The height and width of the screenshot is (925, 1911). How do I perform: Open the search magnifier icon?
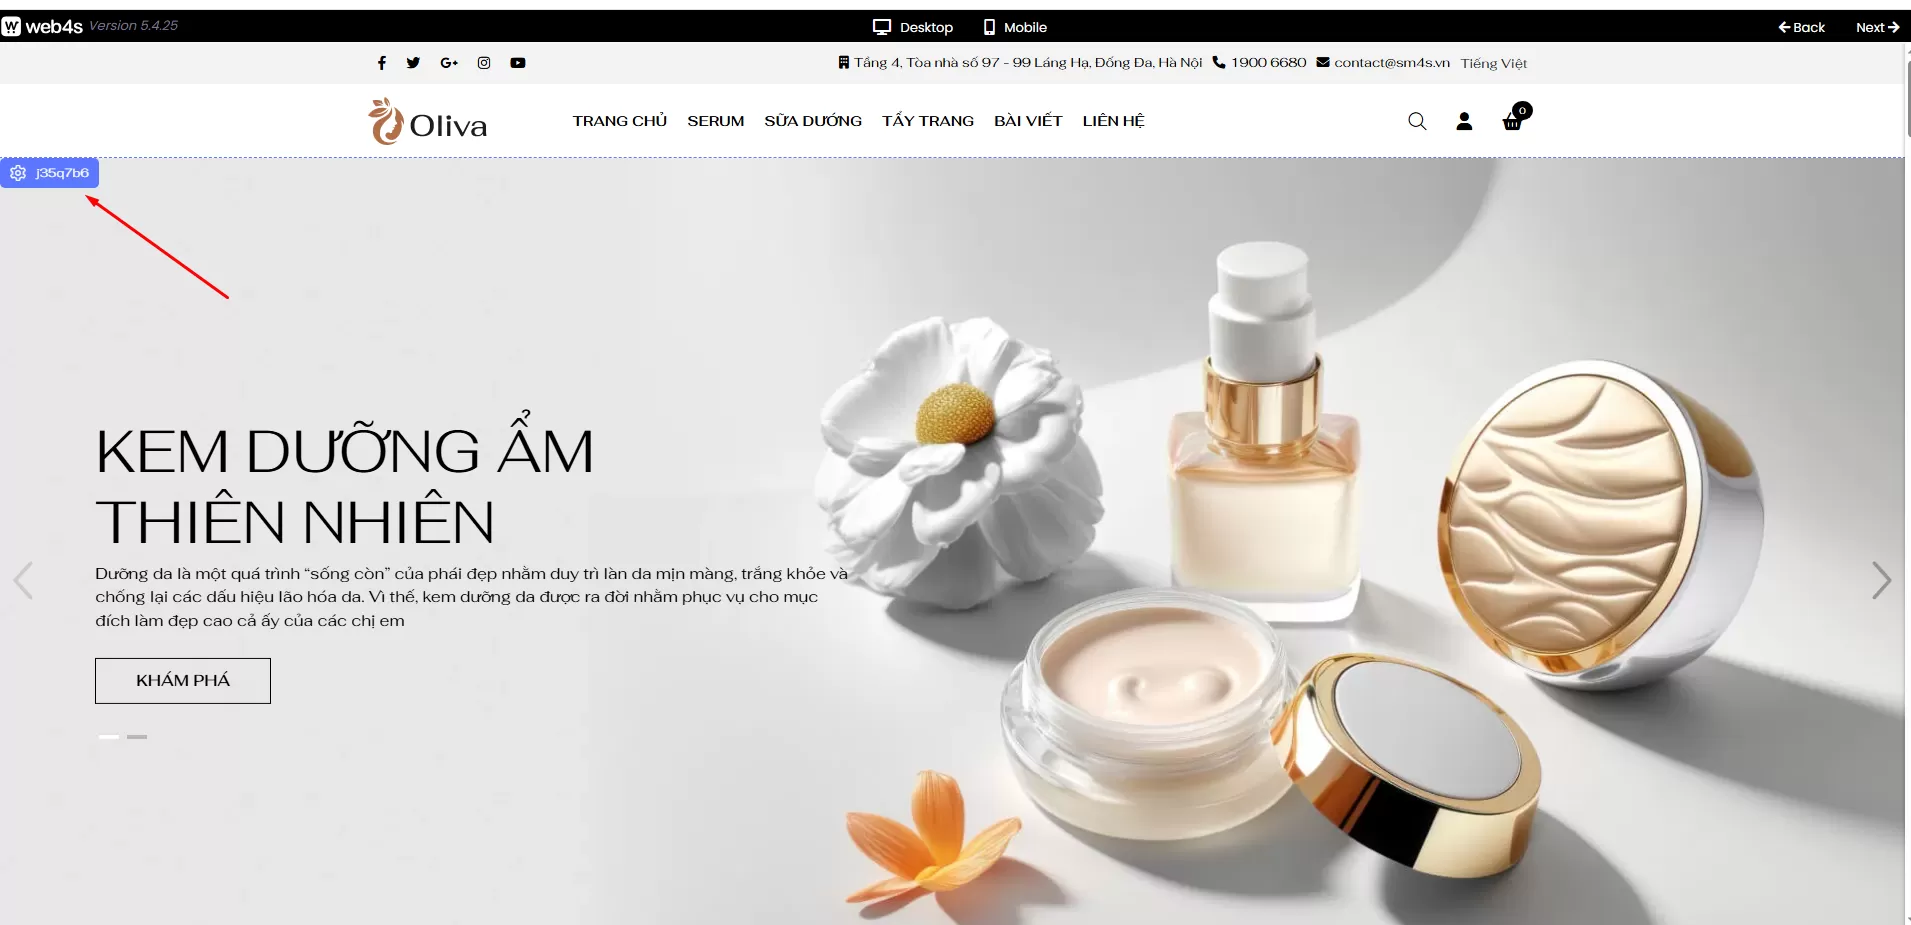1417,121
